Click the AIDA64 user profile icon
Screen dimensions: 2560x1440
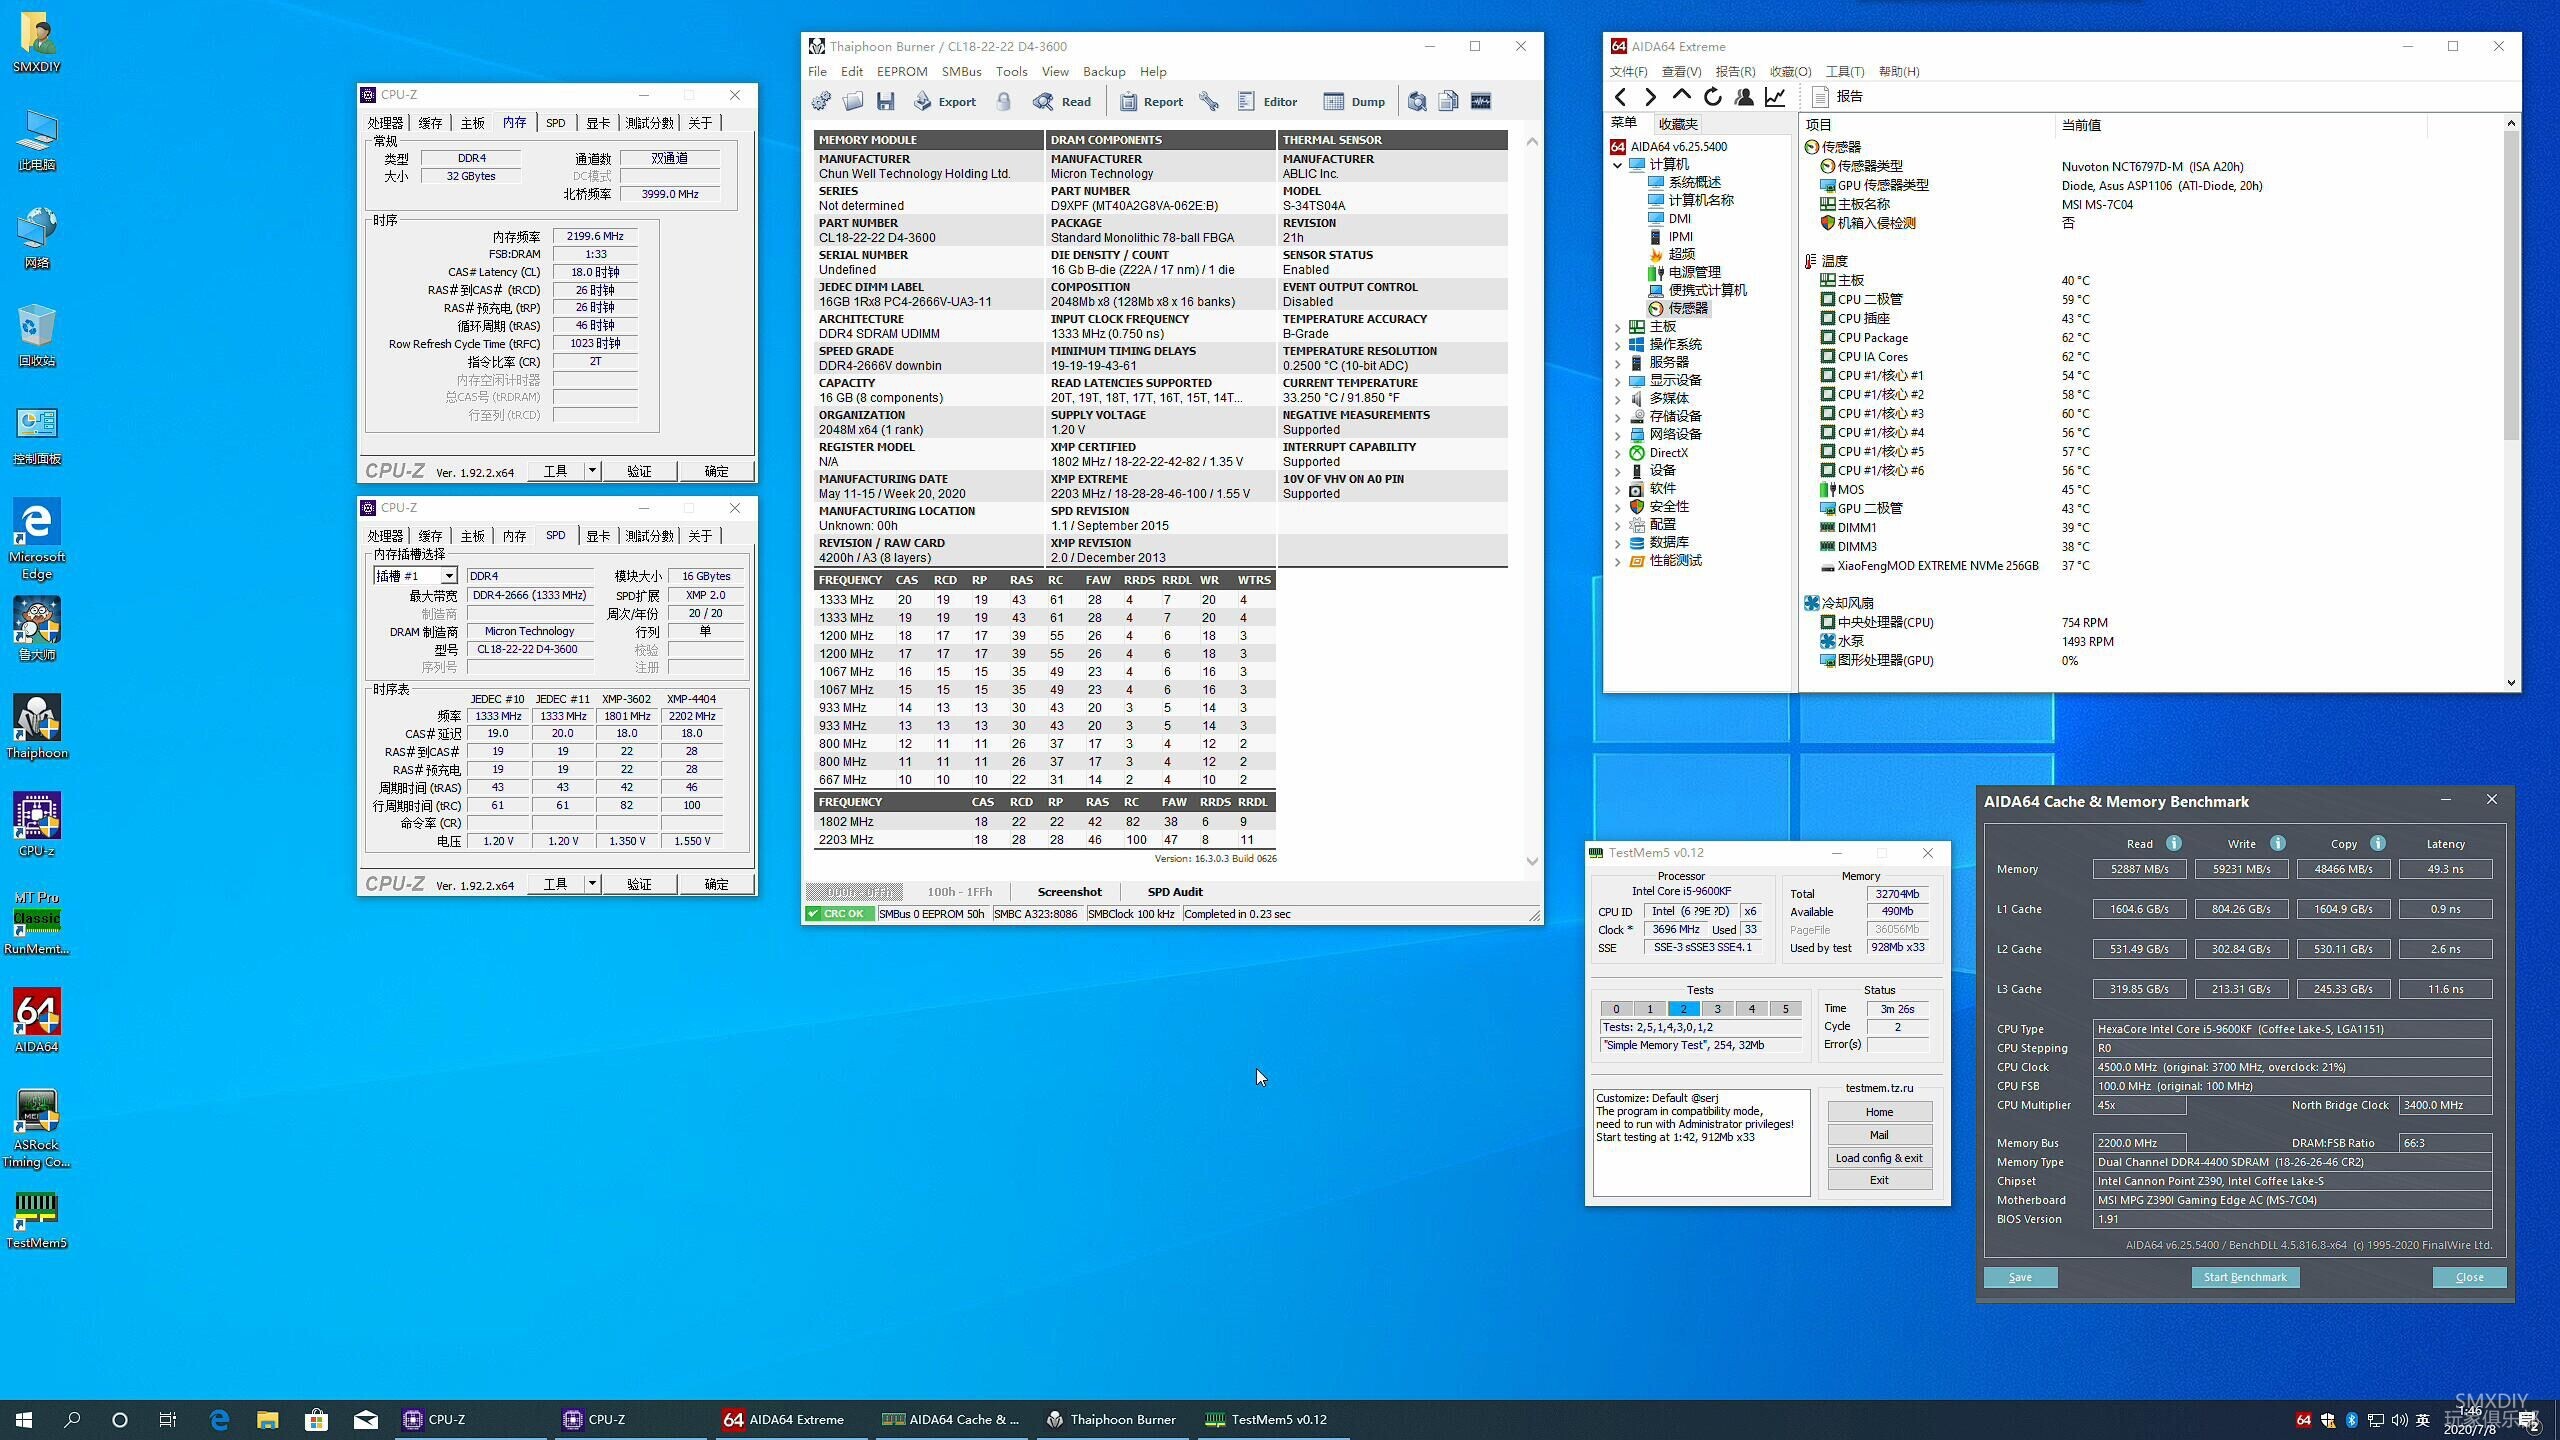click(1744, 97)
